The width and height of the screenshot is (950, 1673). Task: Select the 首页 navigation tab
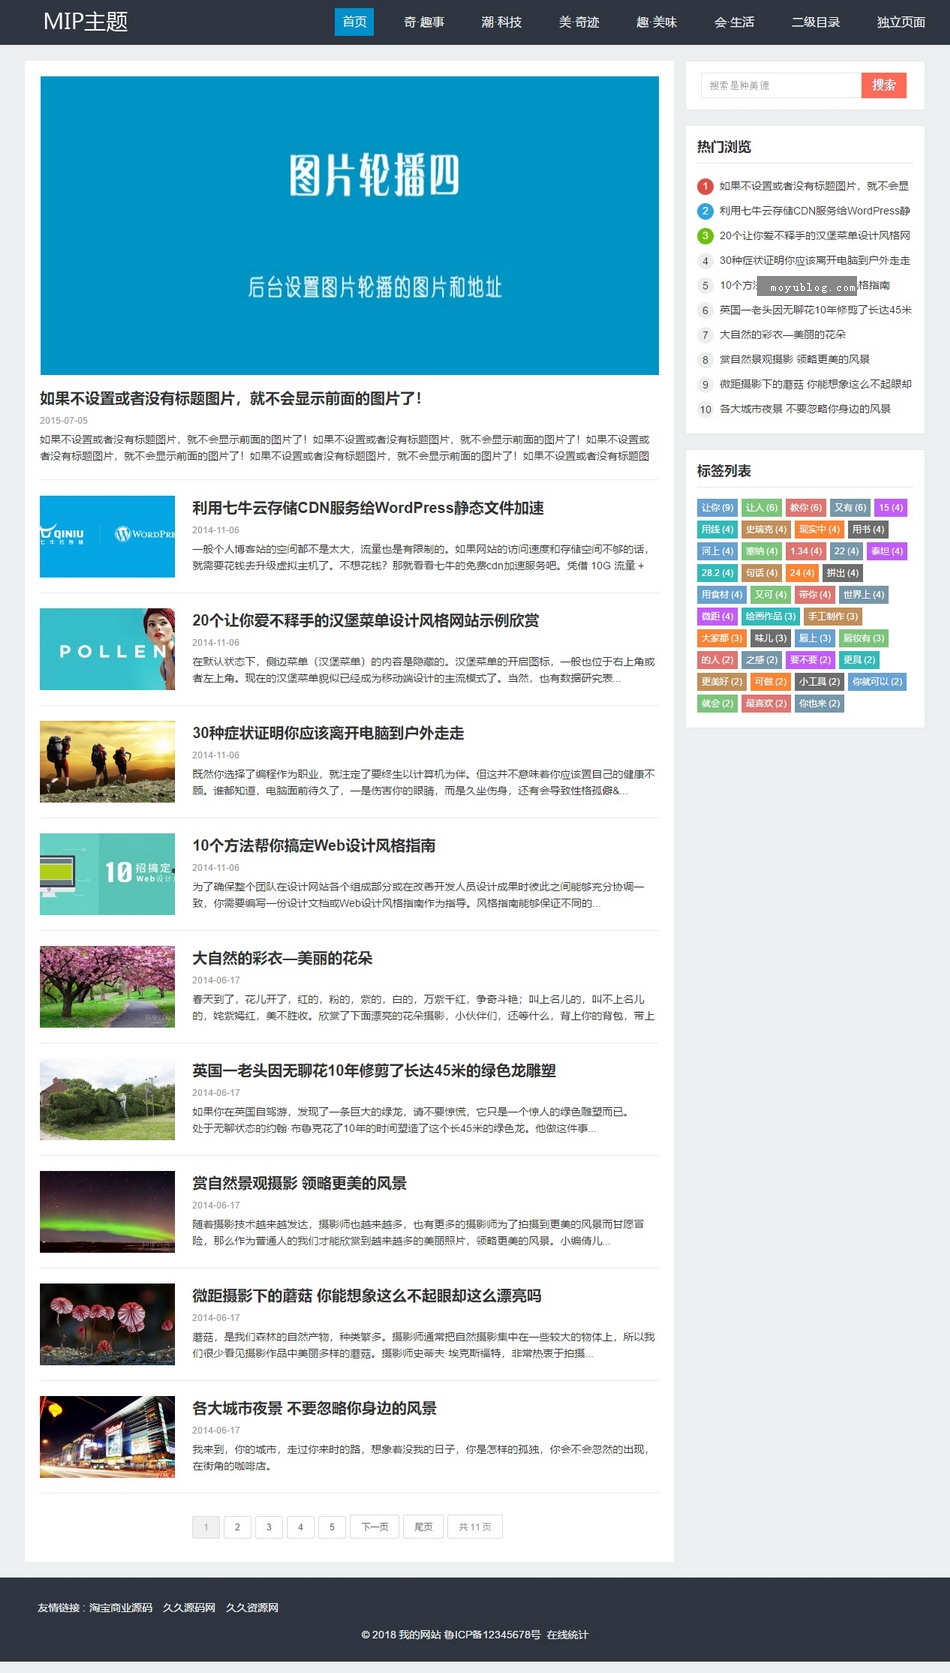354,22
